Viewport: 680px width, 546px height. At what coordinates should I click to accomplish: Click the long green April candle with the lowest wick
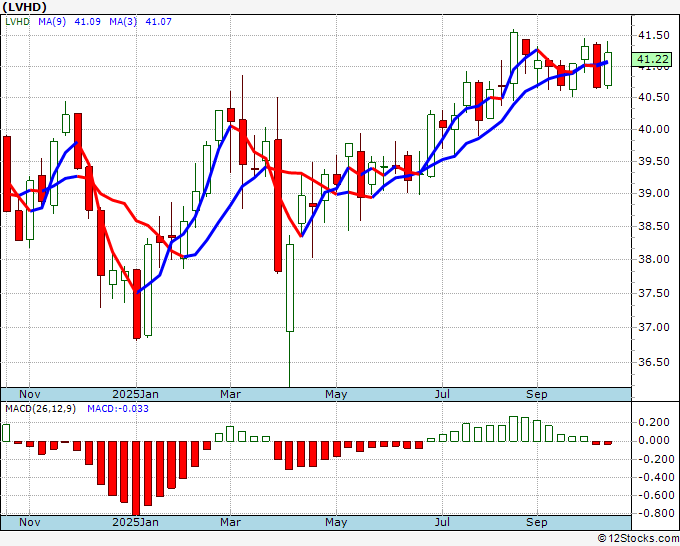coord(290,288)
